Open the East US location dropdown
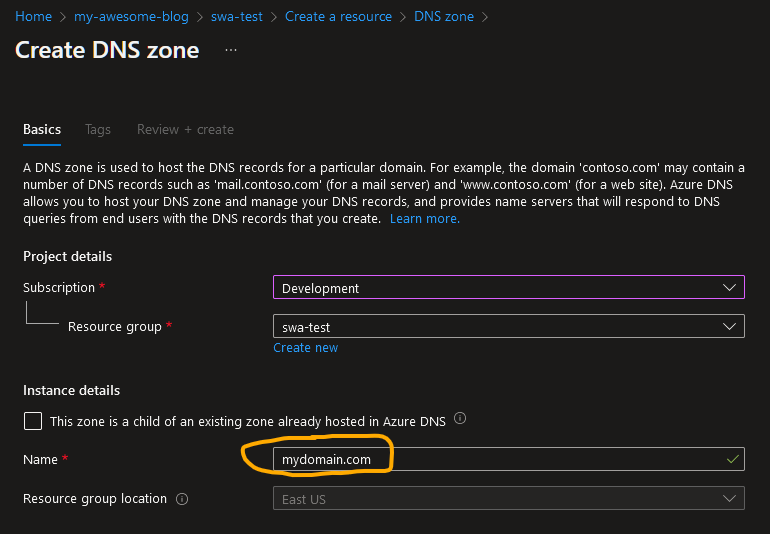Viewport: 770px width, 534px height. (x=509, y=499)
